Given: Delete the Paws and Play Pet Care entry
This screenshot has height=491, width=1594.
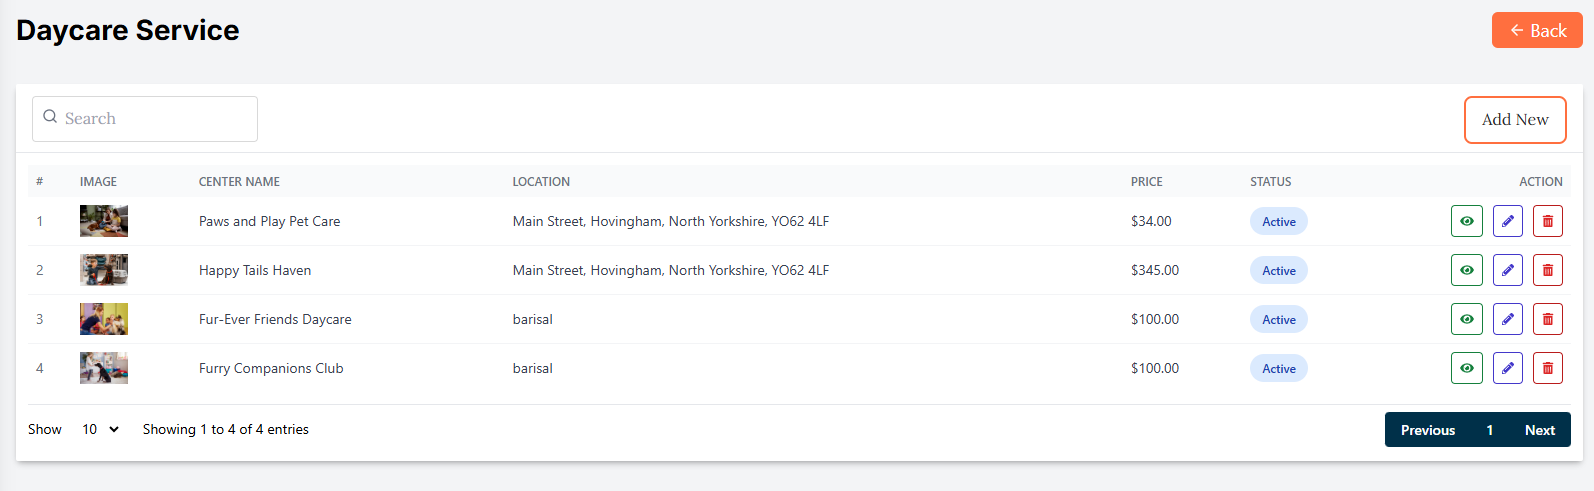Looking at the screenshot, I should 1547,221.
